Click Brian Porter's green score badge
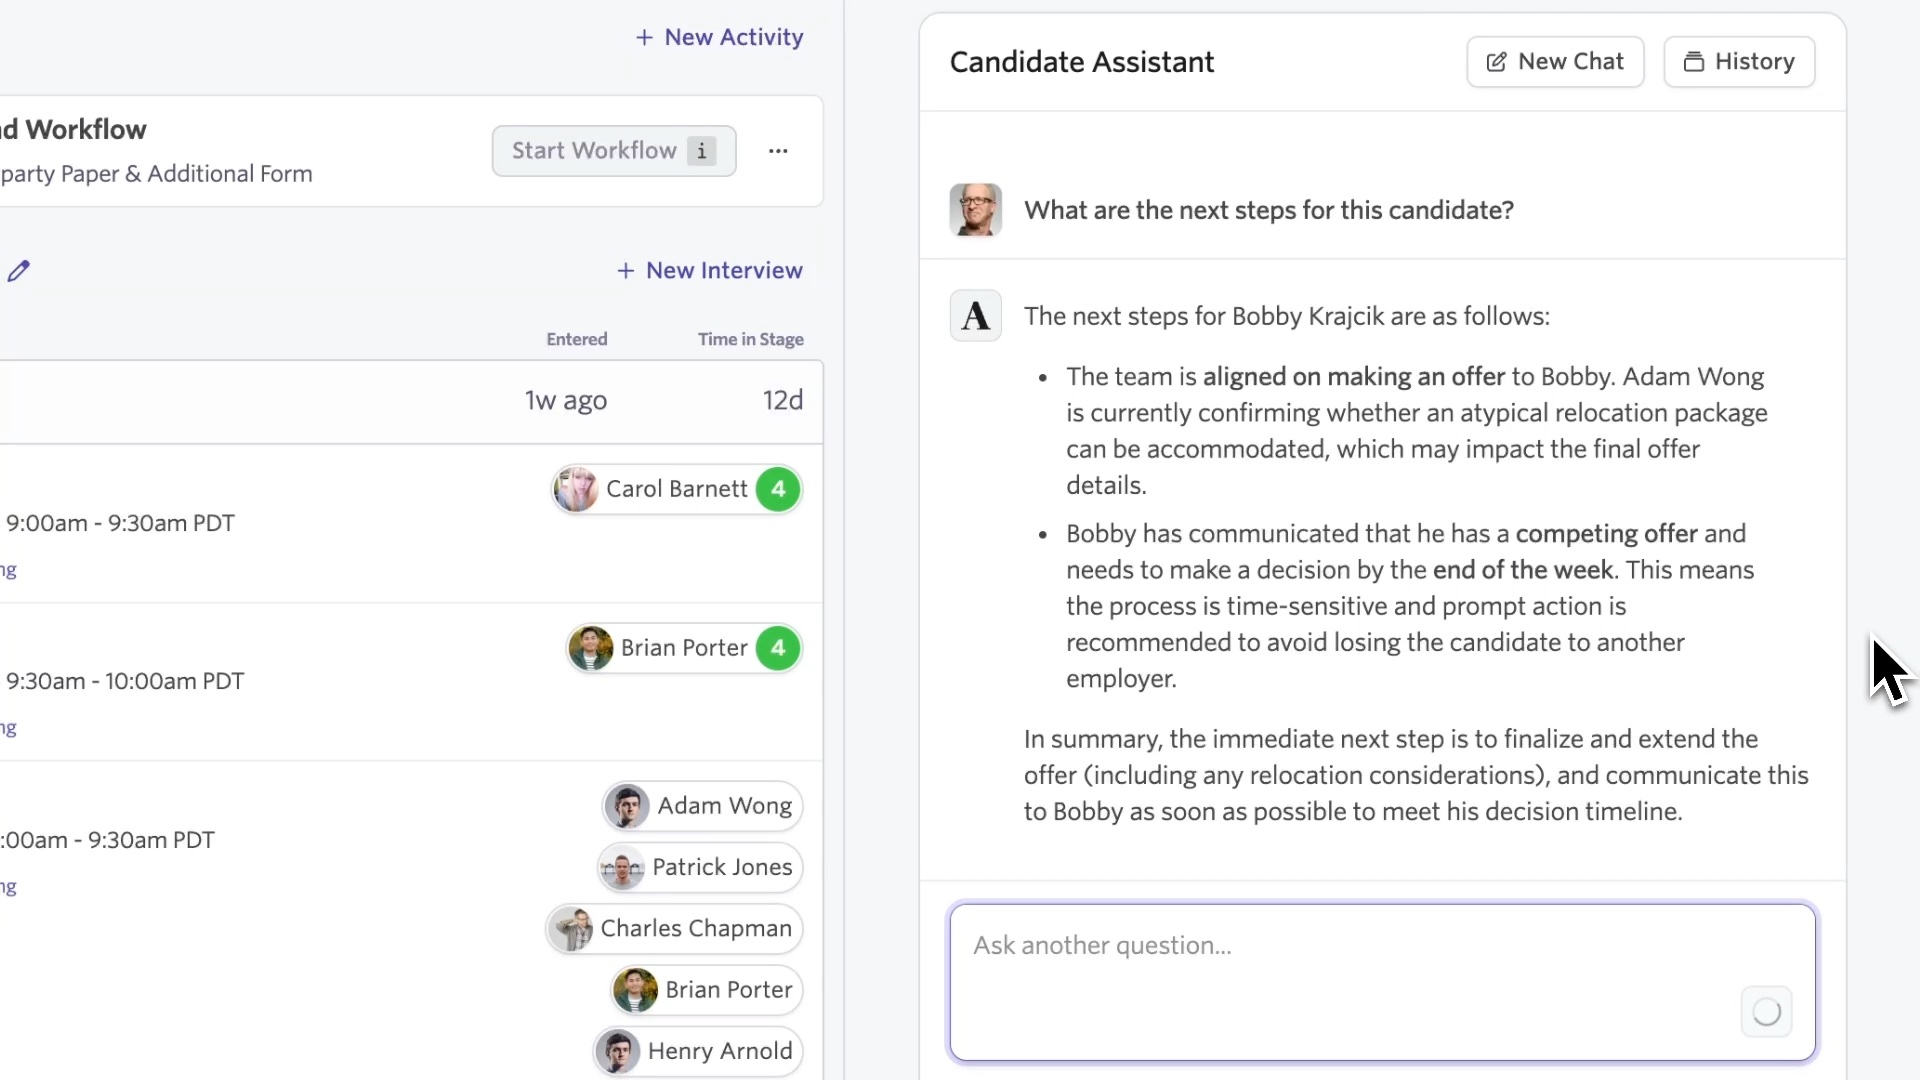The image size is (1920, 1080). pyautogui.click(x=778, y=648)
